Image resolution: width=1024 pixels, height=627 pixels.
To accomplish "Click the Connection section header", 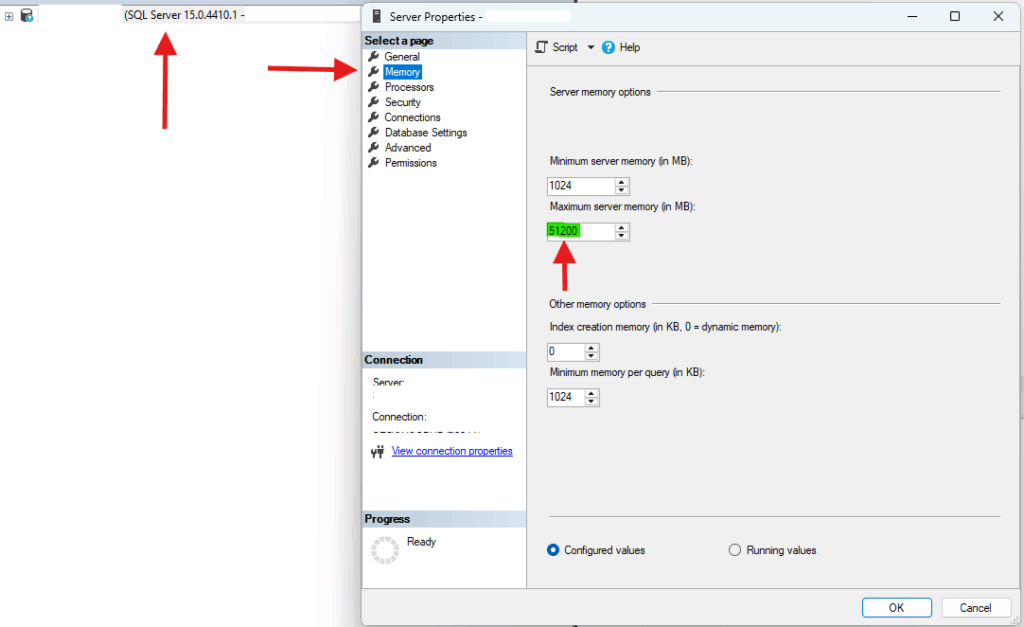I will click(444, 360).
